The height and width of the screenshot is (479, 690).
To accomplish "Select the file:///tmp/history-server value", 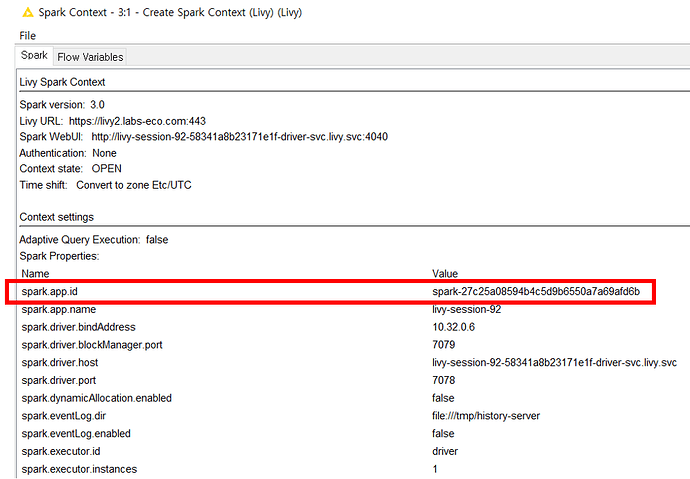I will [x=486, y=416].
